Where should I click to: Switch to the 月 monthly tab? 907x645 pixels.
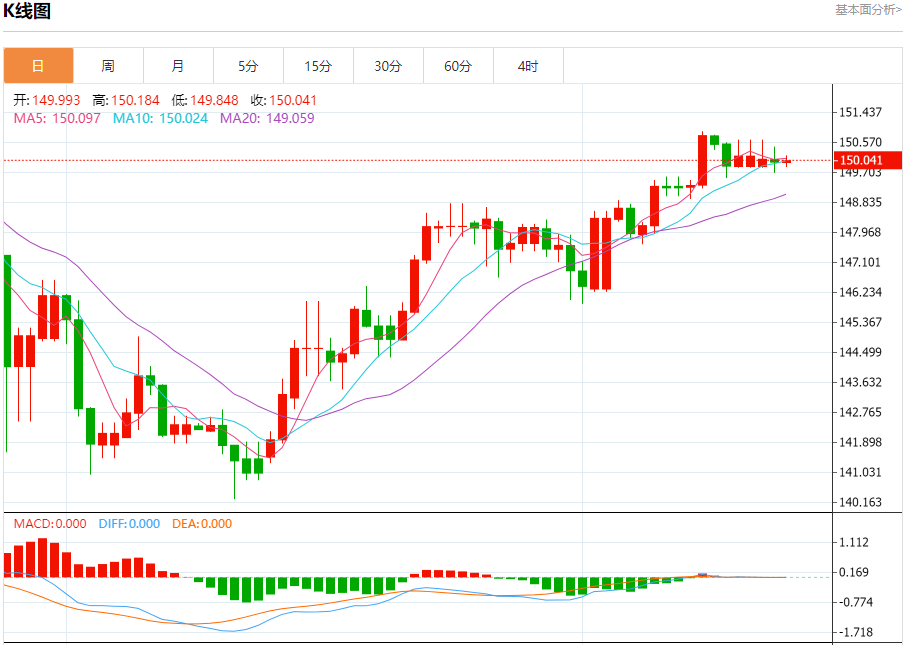(x=178, y=66)
